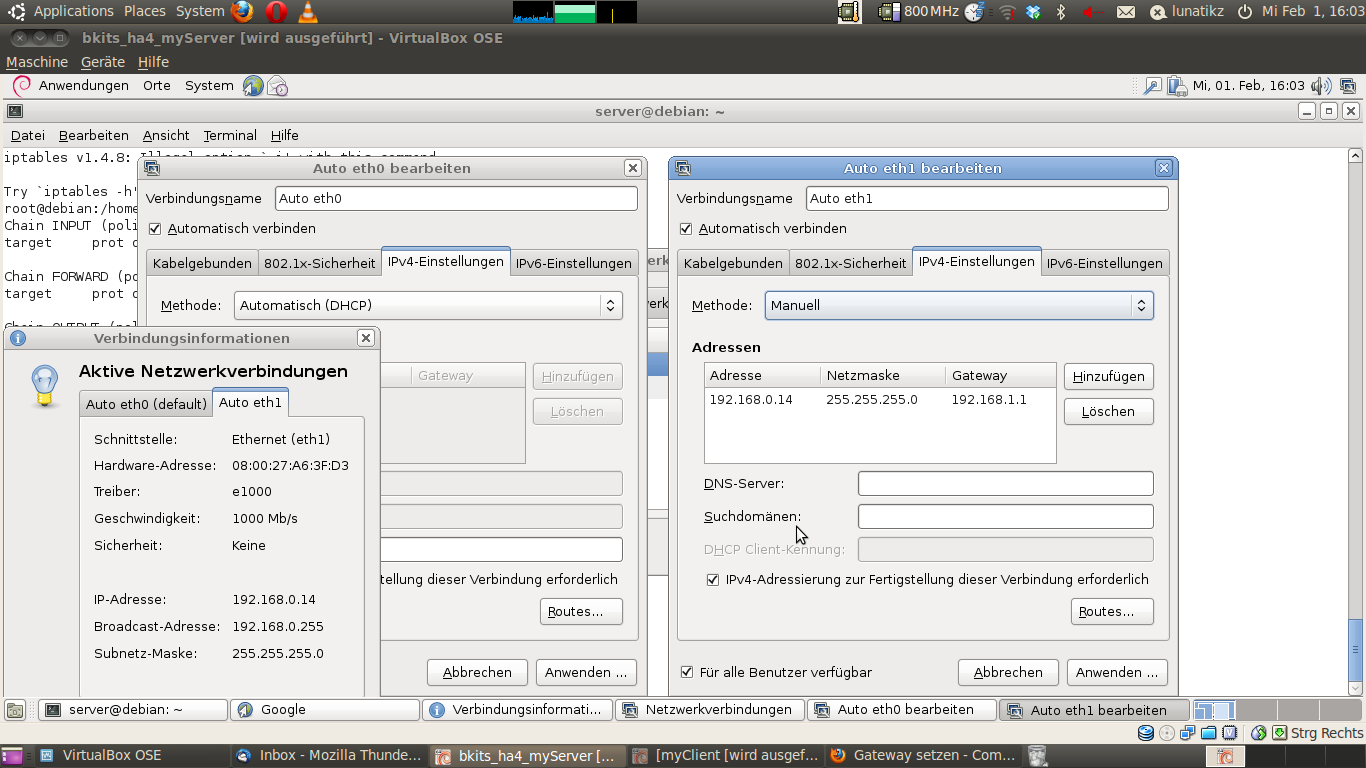Open the Bluetooth indicator in host panel
This screenshot has width=1366, height=768.
[x=1062, y=11]
